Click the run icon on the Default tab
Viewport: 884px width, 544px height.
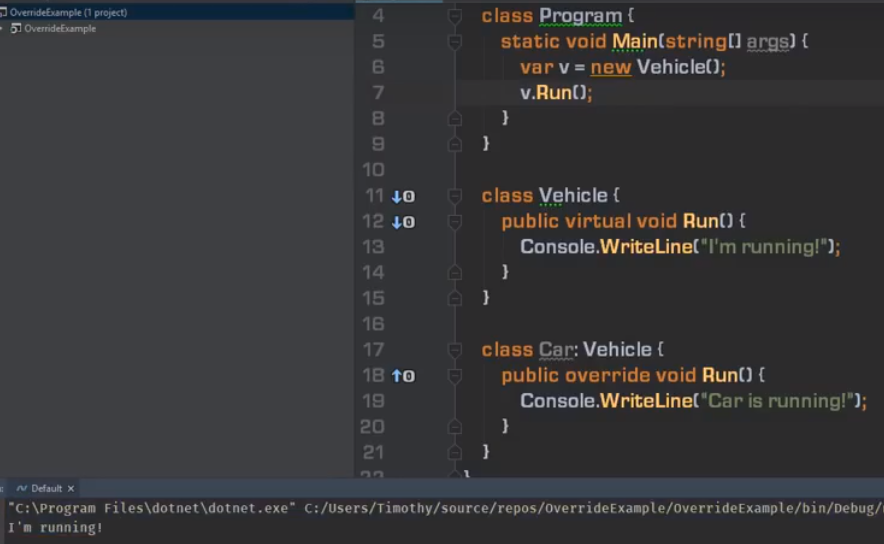(x=21, y=488)
